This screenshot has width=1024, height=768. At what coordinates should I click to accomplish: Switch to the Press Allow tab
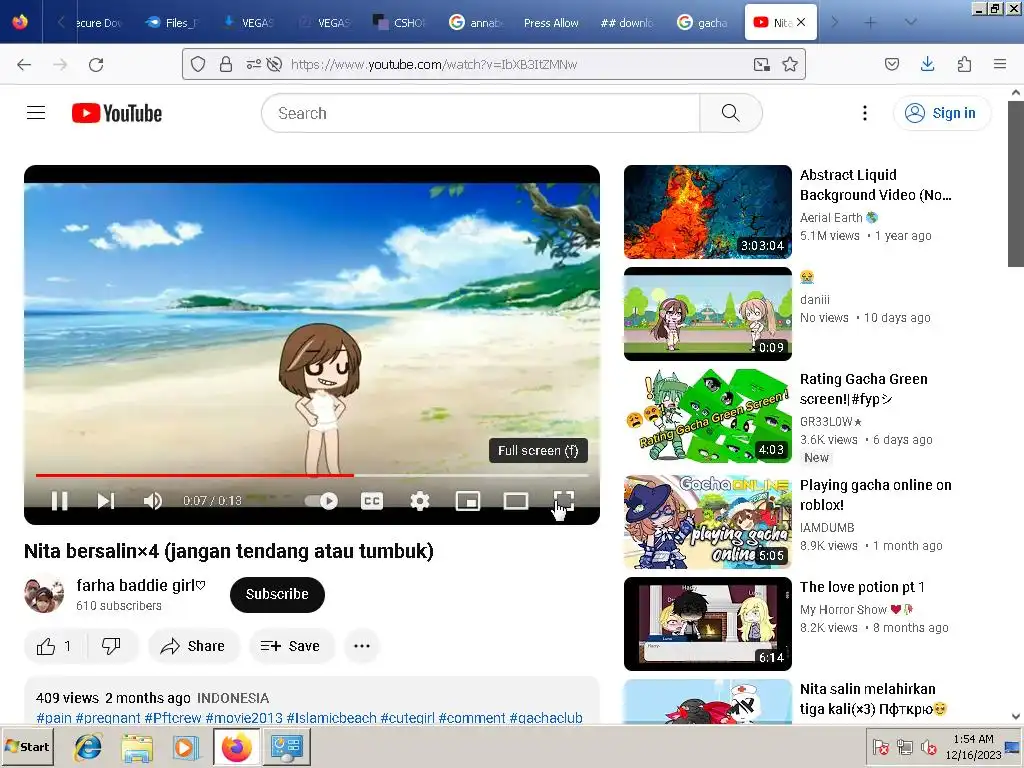(552, 22)
